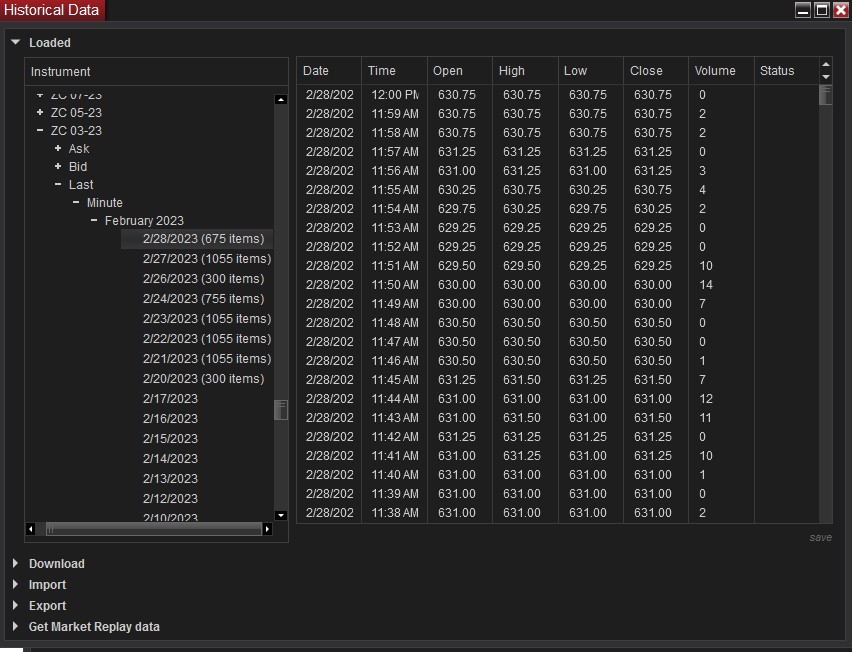Click open value 631.00 at 11:56 AM

pyautogui.click(x=457, y=171)
